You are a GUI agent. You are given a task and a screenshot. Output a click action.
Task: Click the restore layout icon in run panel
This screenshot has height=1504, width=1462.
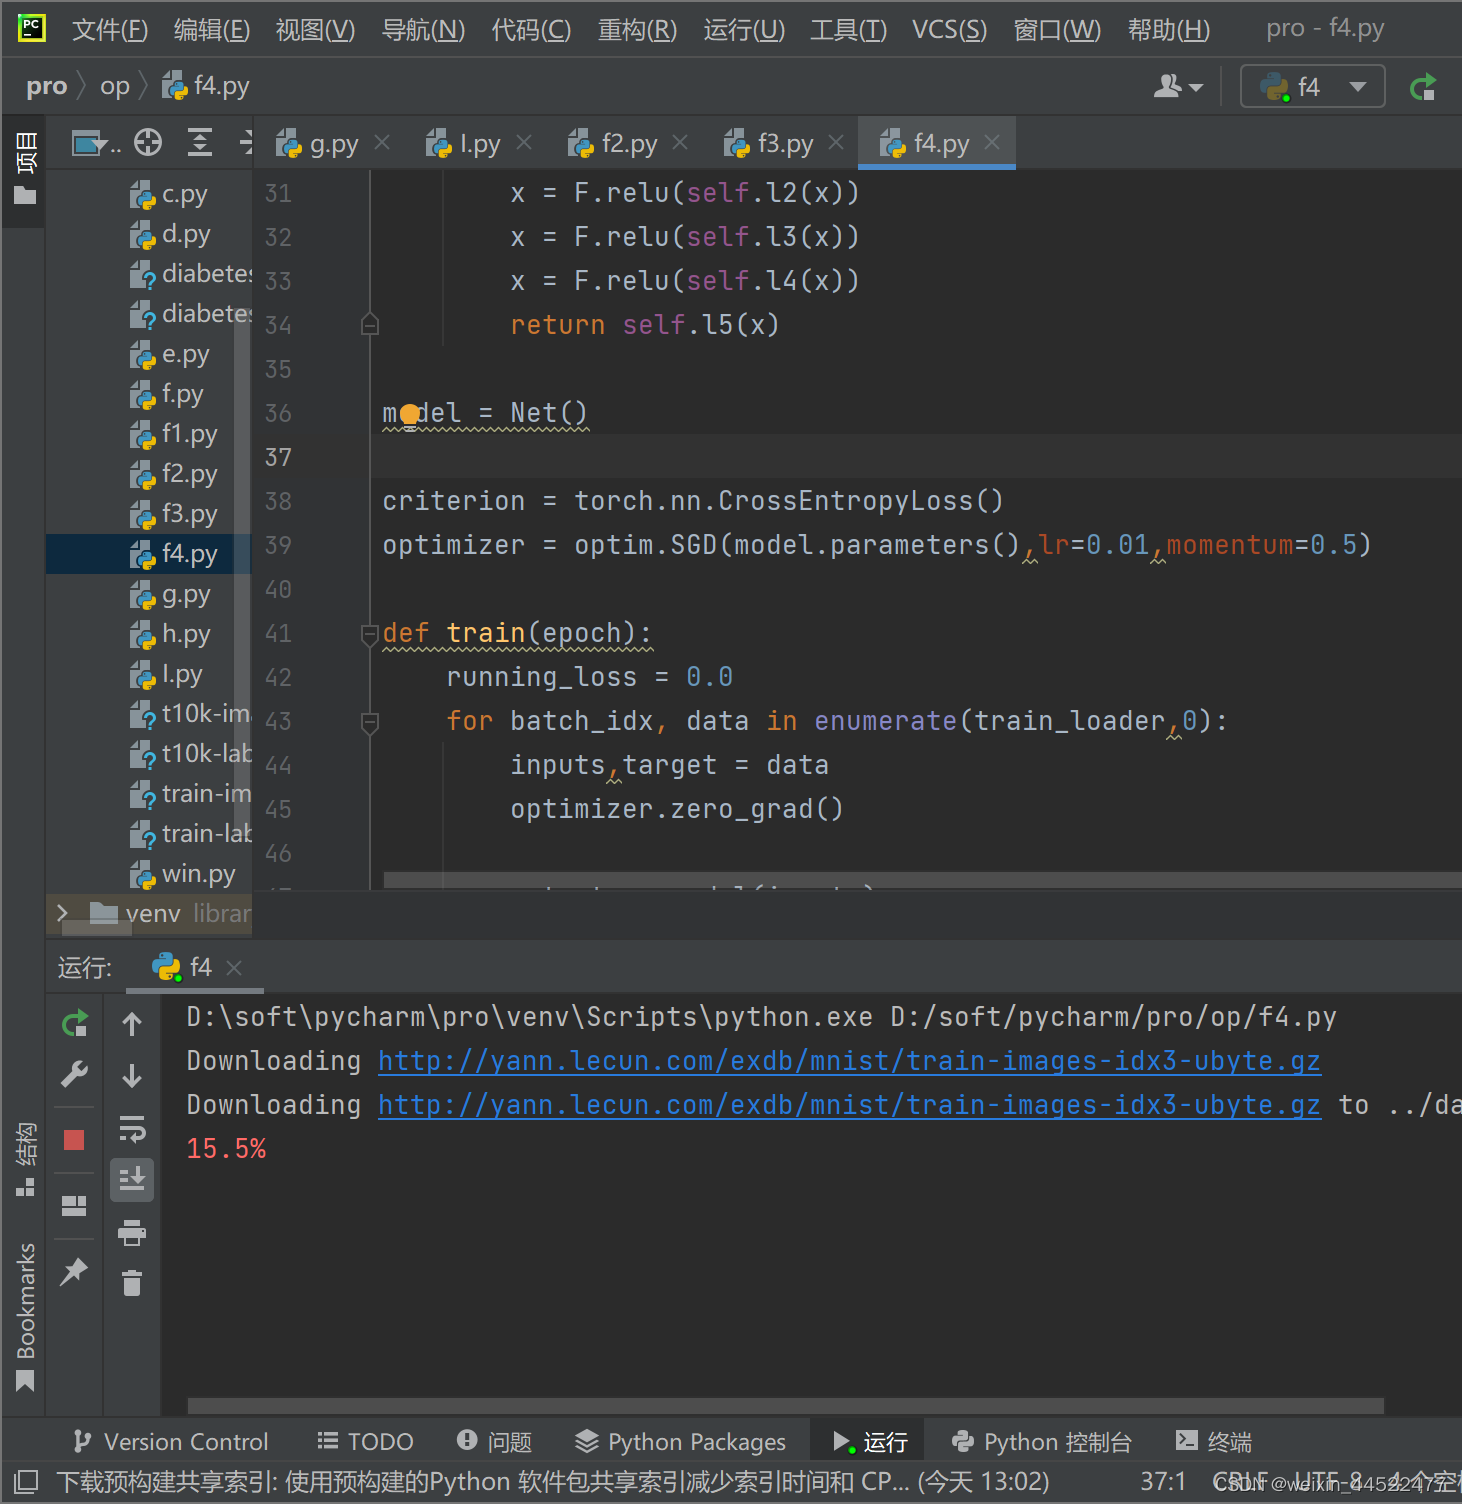click(74, 1206)
